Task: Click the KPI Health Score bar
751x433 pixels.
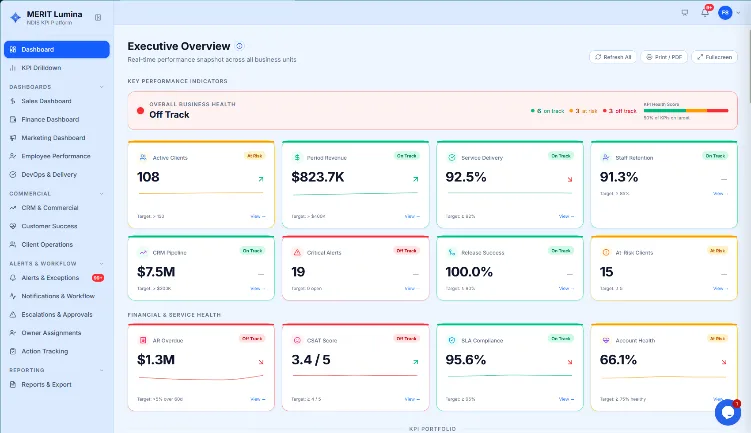Action: [x=686, y=111]
